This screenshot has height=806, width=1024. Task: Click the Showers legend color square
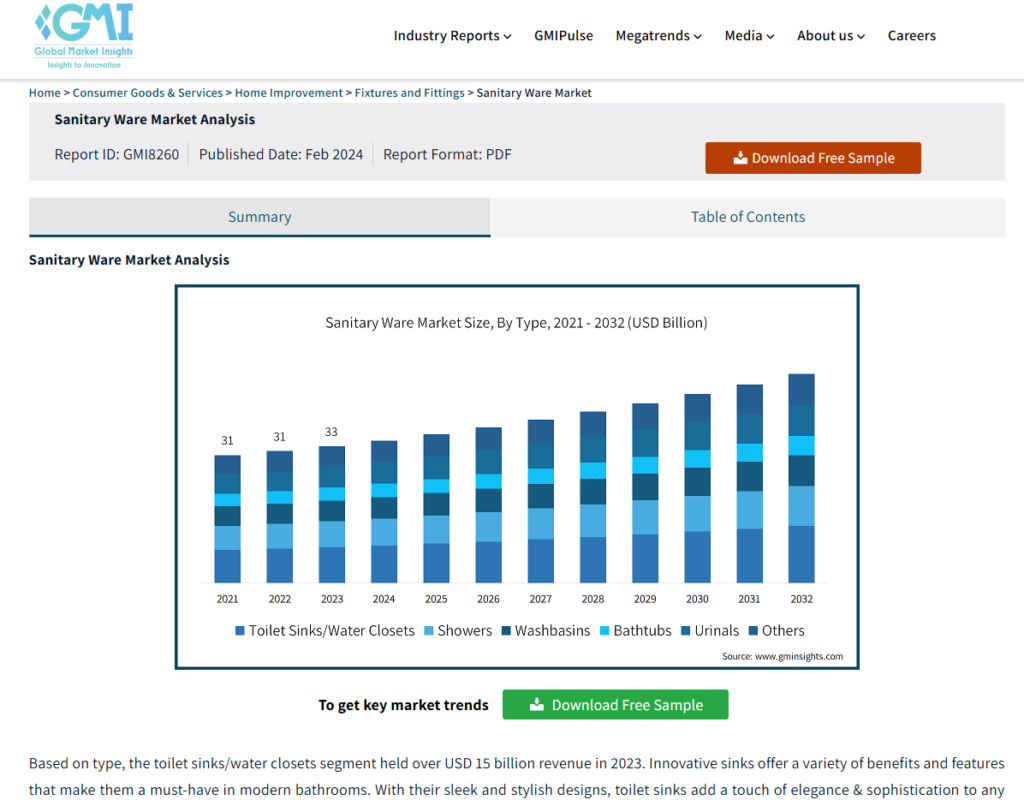(x=429, y=631)
